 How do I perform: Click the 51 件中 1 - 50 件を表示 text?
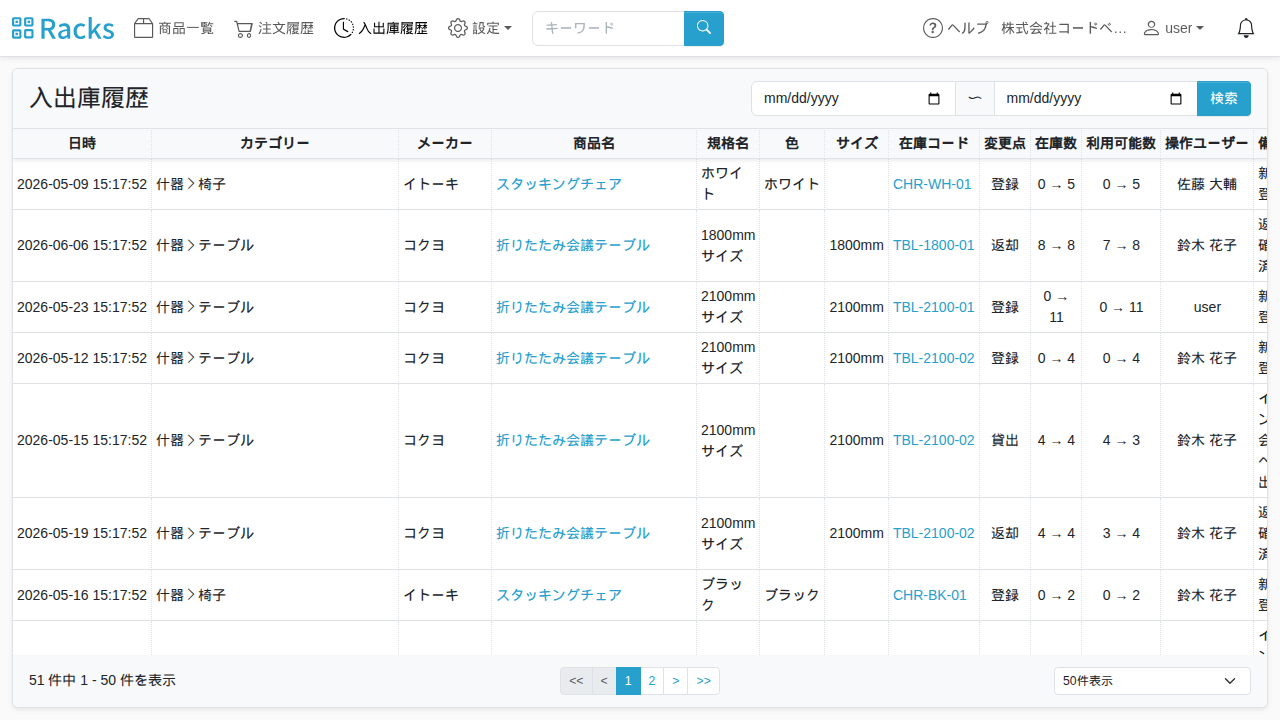click(x=102, y=680)
